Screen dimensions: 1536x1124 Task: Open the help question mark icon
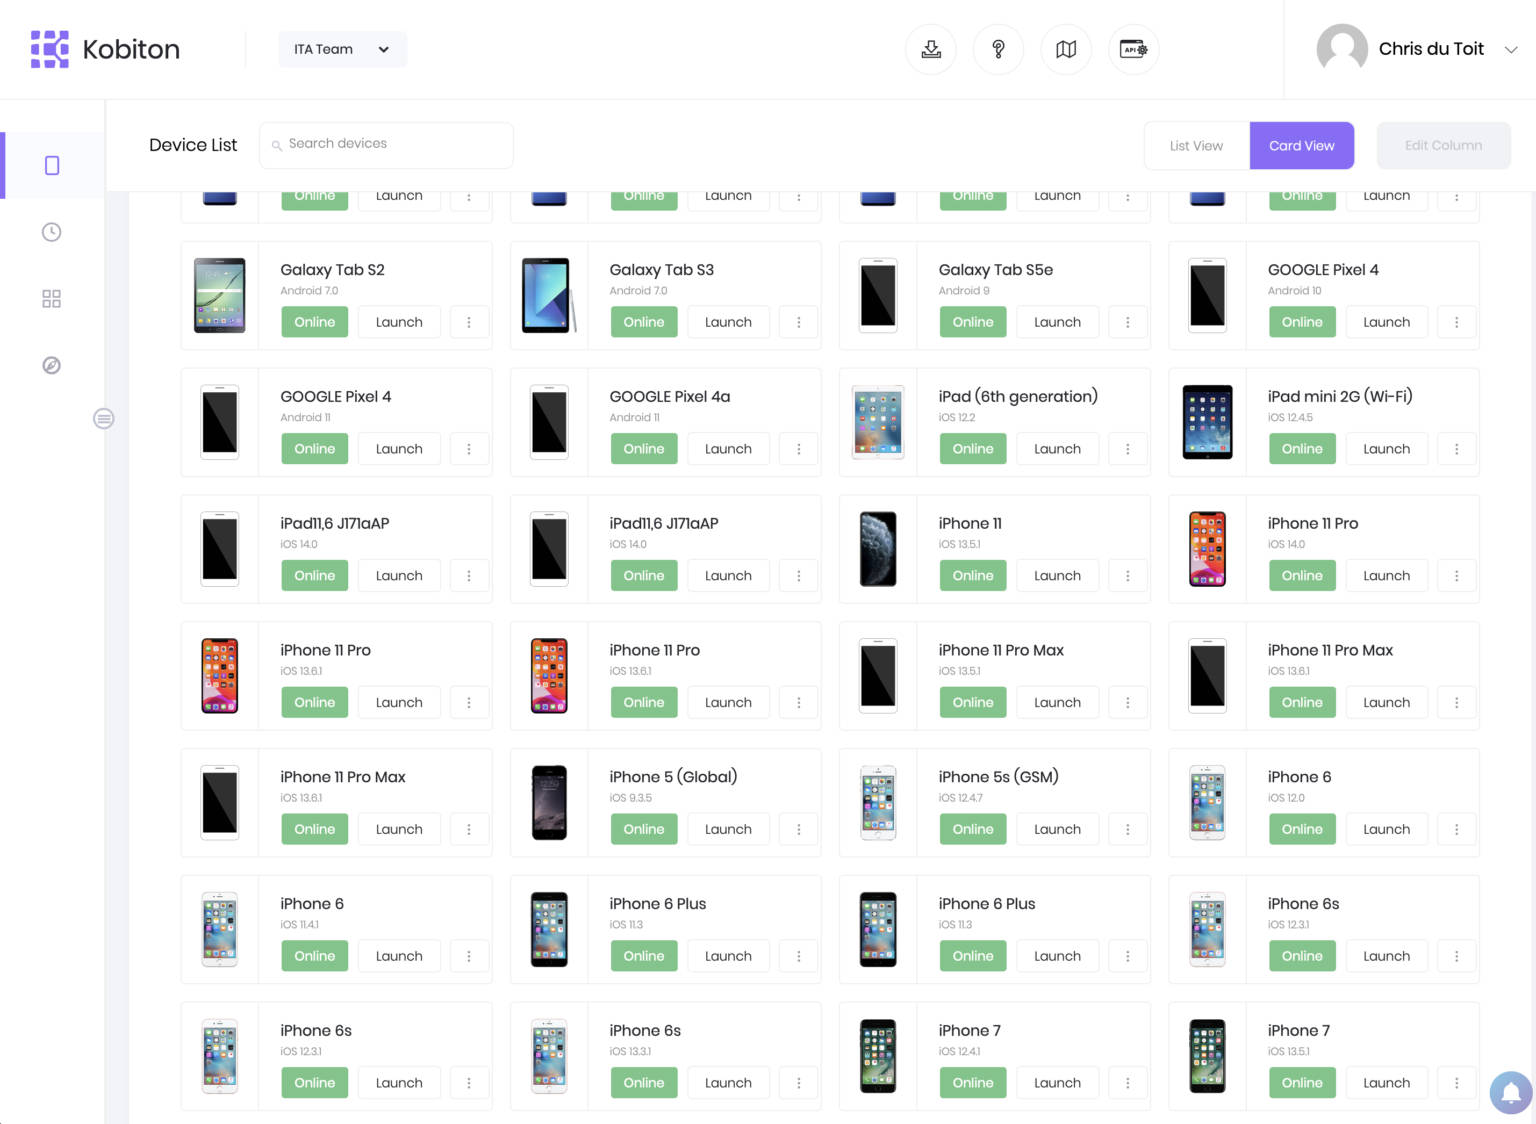(998, 49)
